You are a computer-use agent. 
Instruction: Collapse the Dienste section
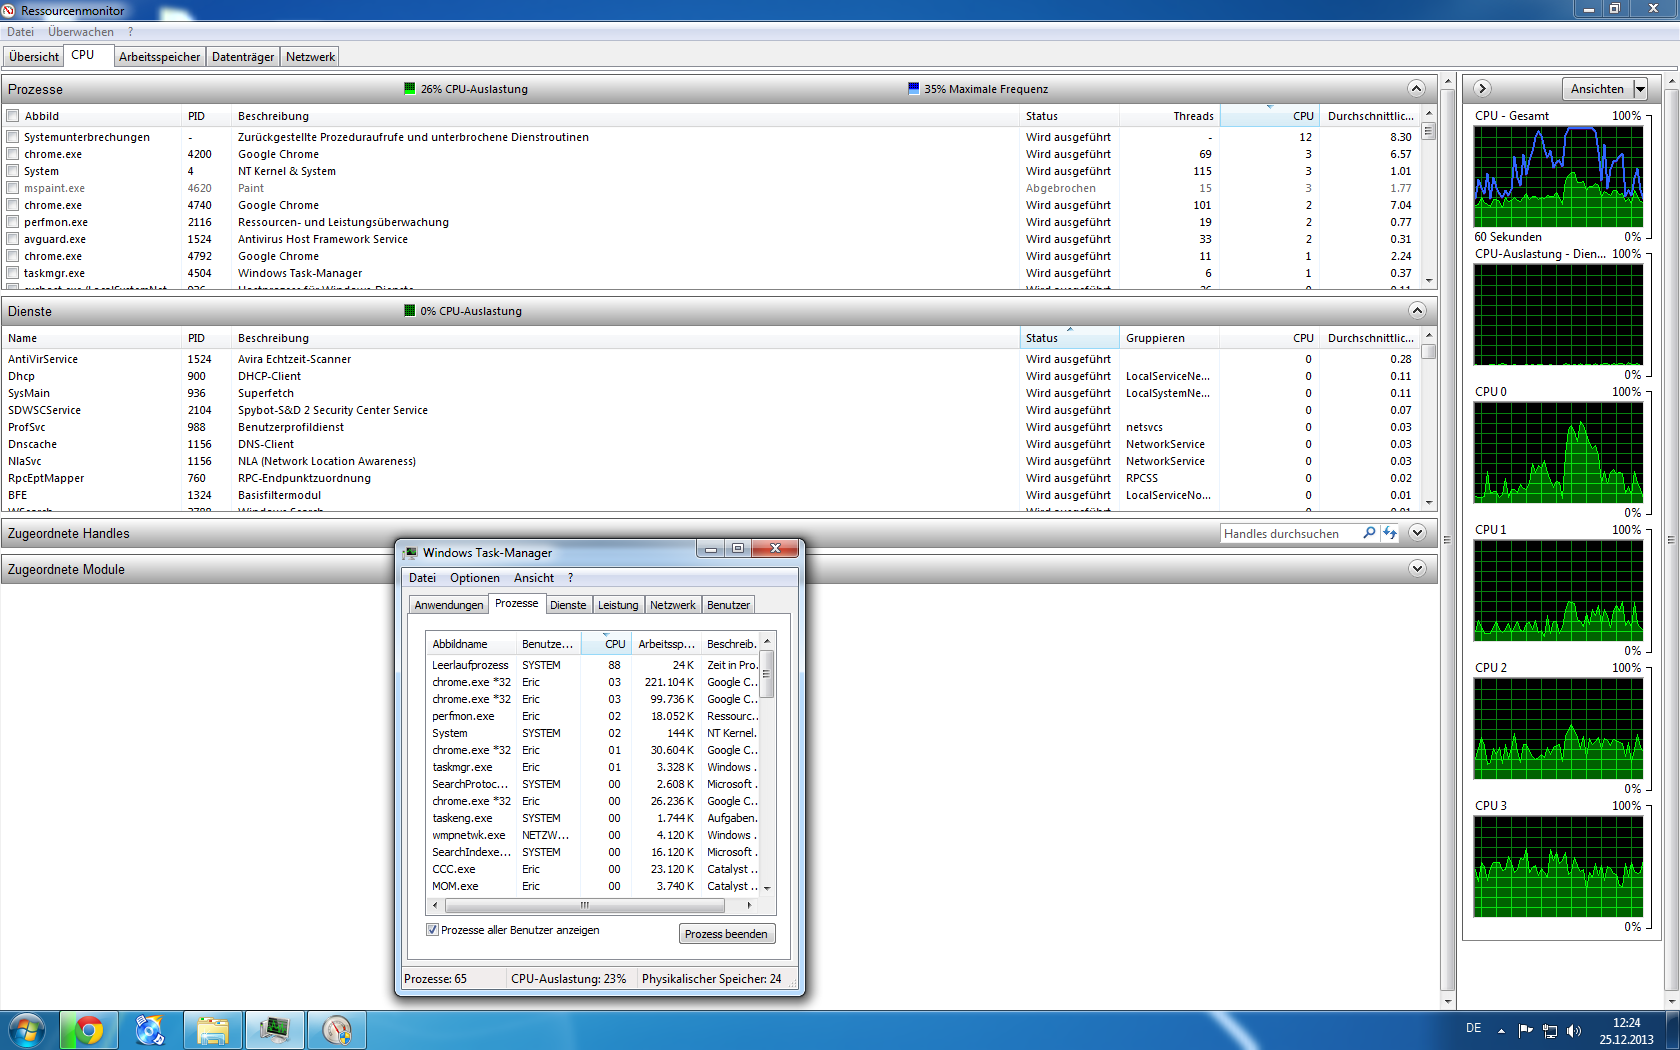point(1416,311)
